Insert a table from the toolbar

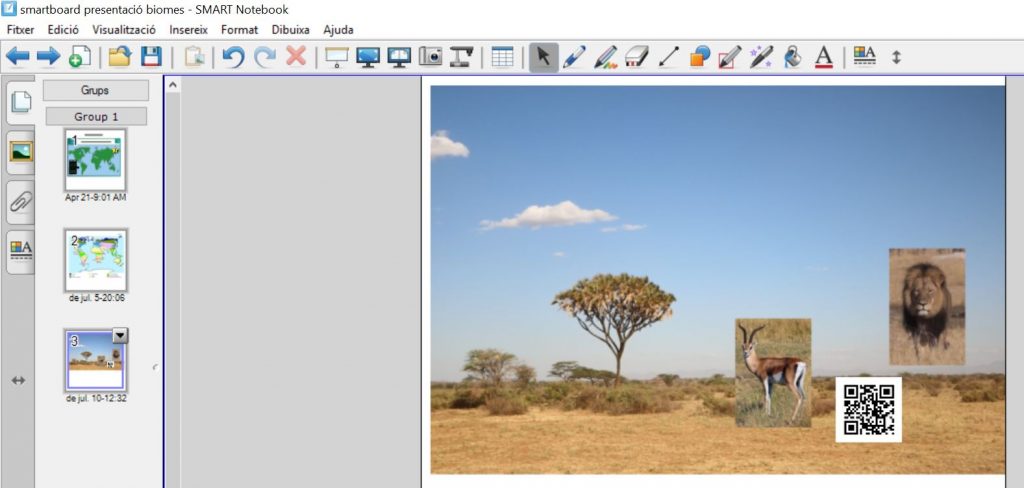click(x=502, y=57)
